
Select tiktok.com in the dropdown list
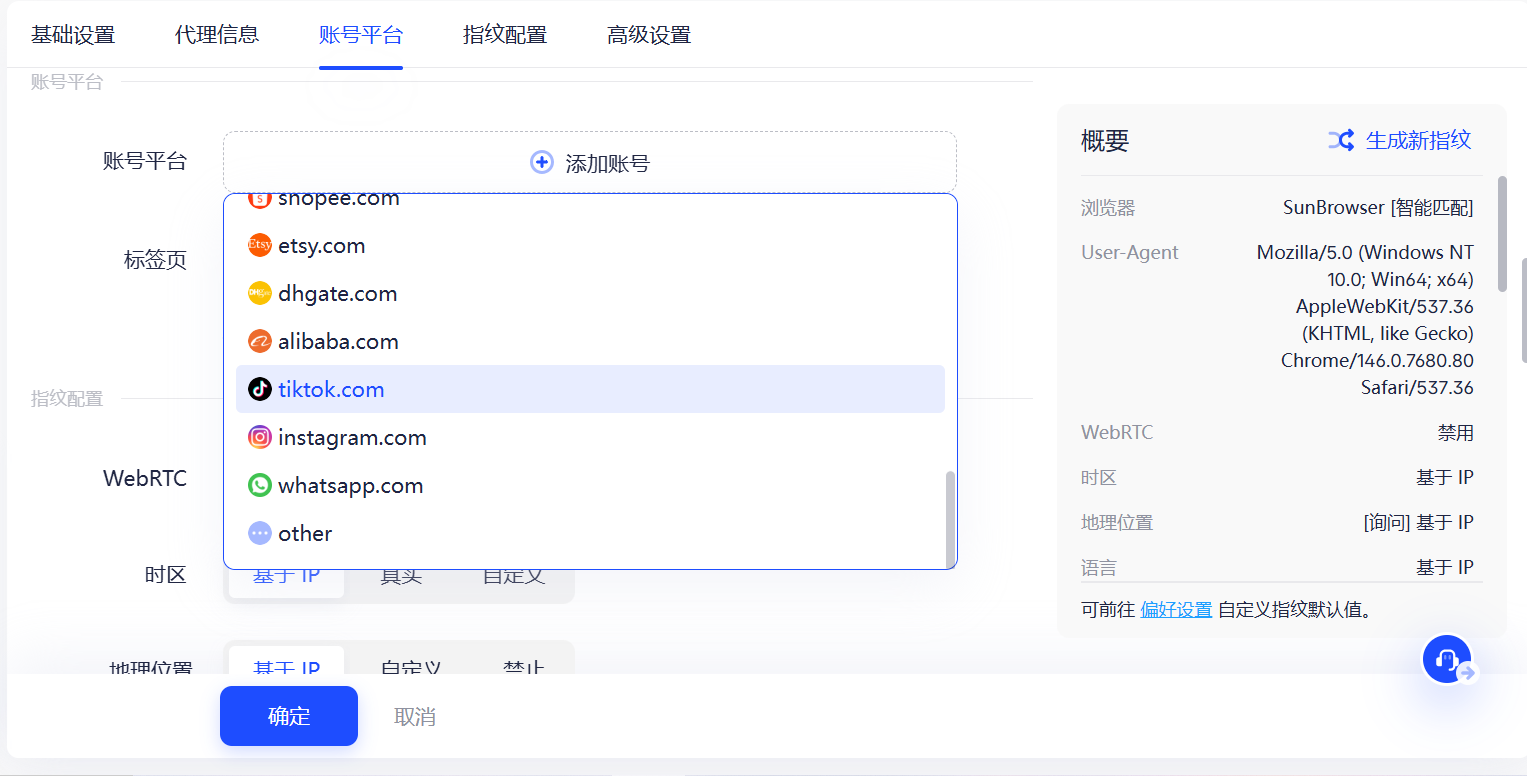[x=590, y=389]
